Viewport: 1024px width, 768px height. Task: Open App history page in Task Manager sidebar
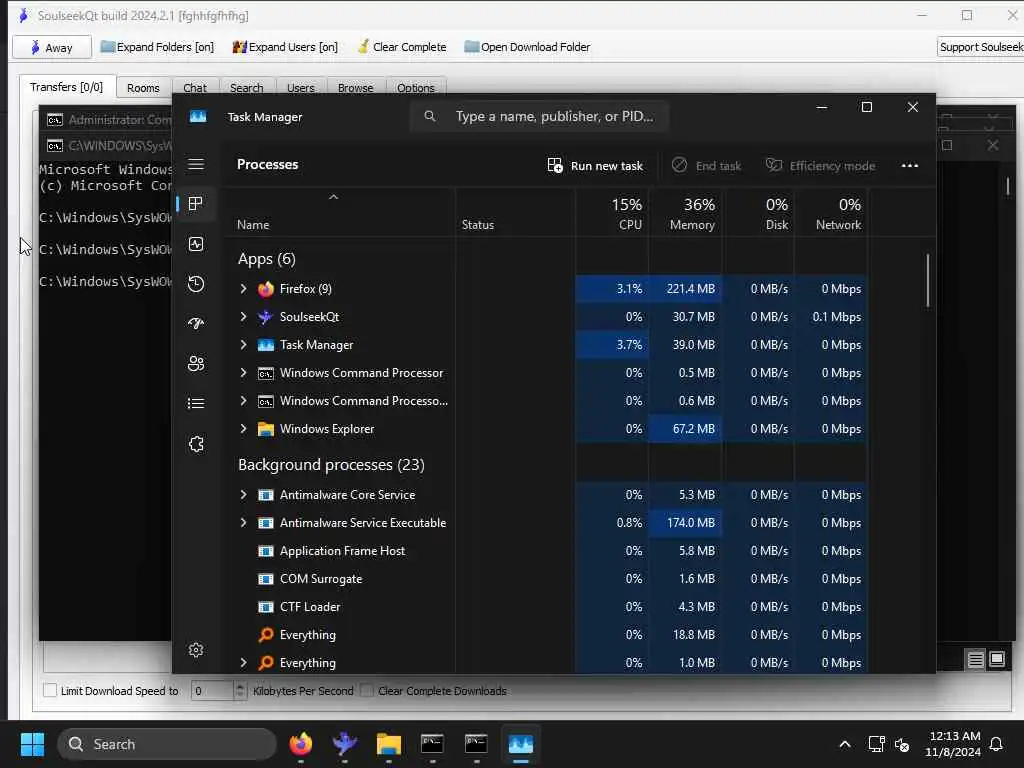click(x=196, y=284)
